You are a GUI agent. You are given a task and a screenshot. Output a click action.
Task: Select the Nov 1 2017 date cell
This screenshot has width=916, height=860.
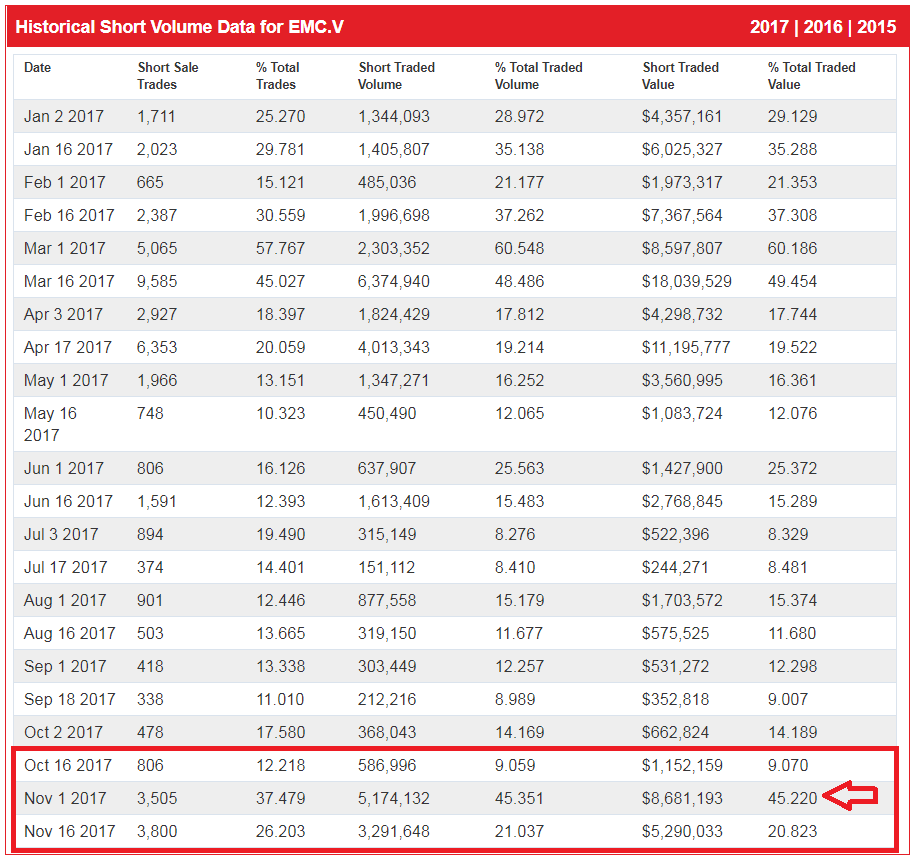pyautogui.click(x=65, y=799)
